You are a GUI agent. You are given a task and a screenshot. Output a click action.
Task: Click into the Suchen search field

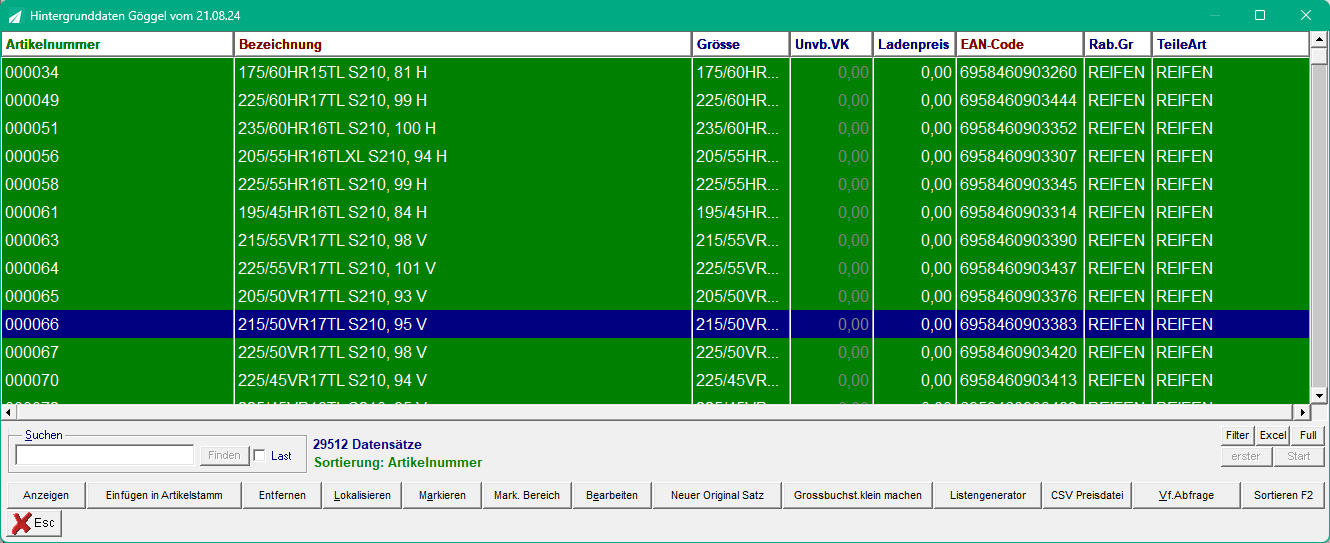pos(105,455)
